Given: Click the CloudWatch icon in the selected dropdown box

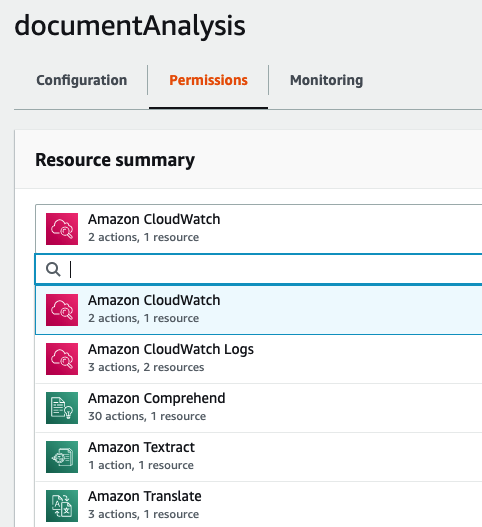Looking at the screenshot, I should pyautogui.click(x=62, y=229).
